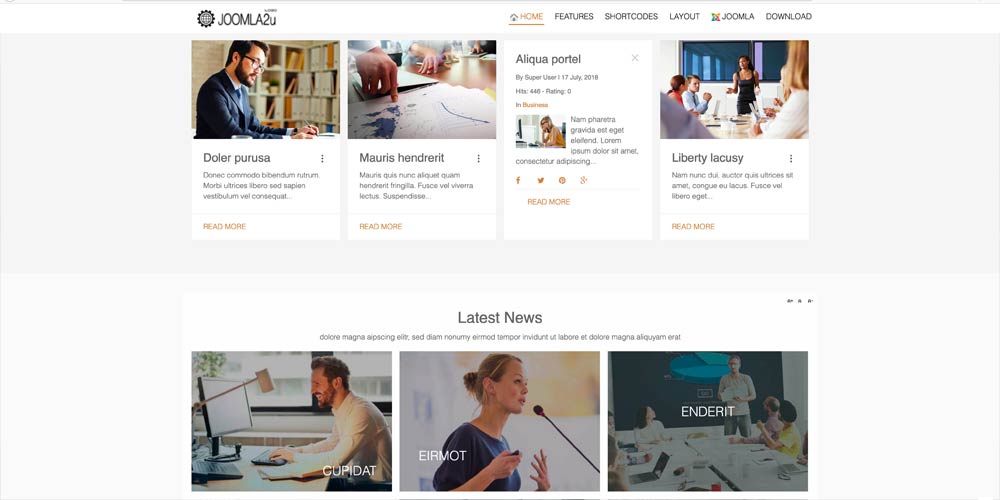Open three-dot menu on Doler purusa card

pos(322,159)
